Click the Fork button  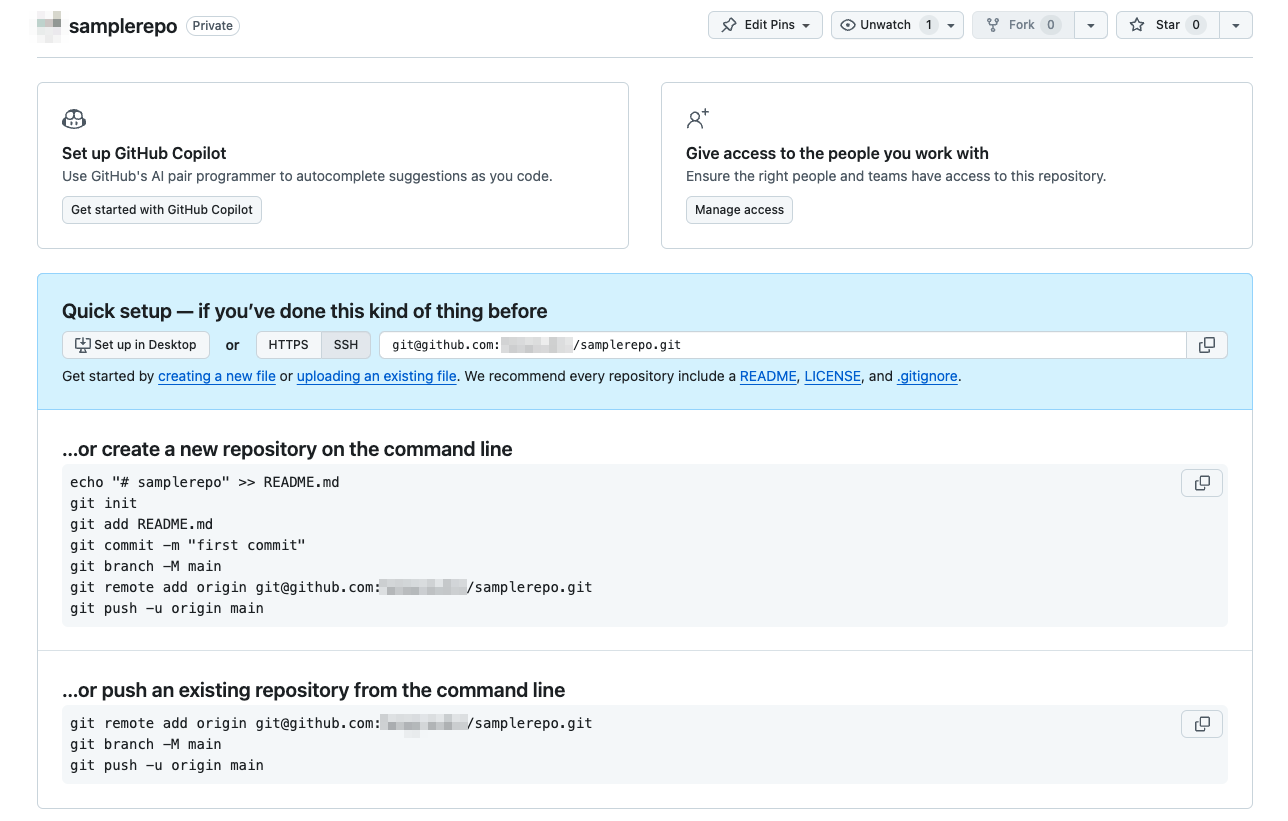point(1022,25)
